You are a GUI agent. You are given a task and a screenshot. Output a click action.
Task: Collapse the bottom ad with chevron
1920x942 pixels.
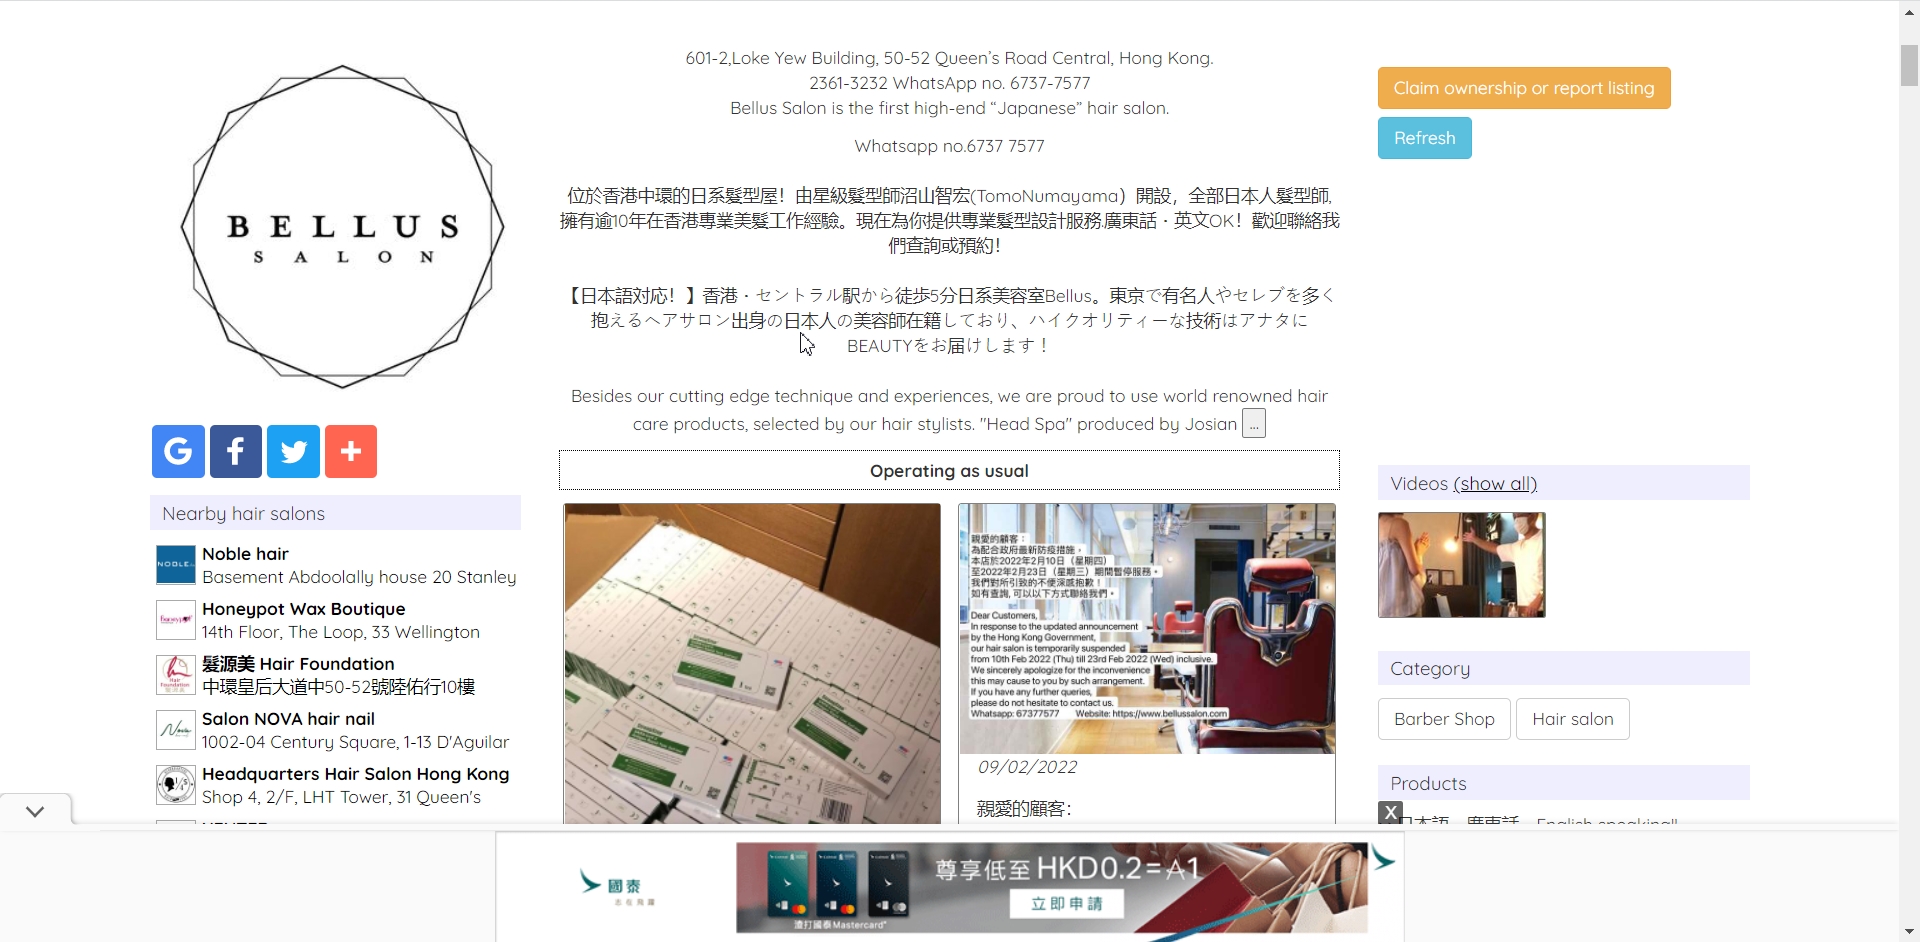coord(35,811)
